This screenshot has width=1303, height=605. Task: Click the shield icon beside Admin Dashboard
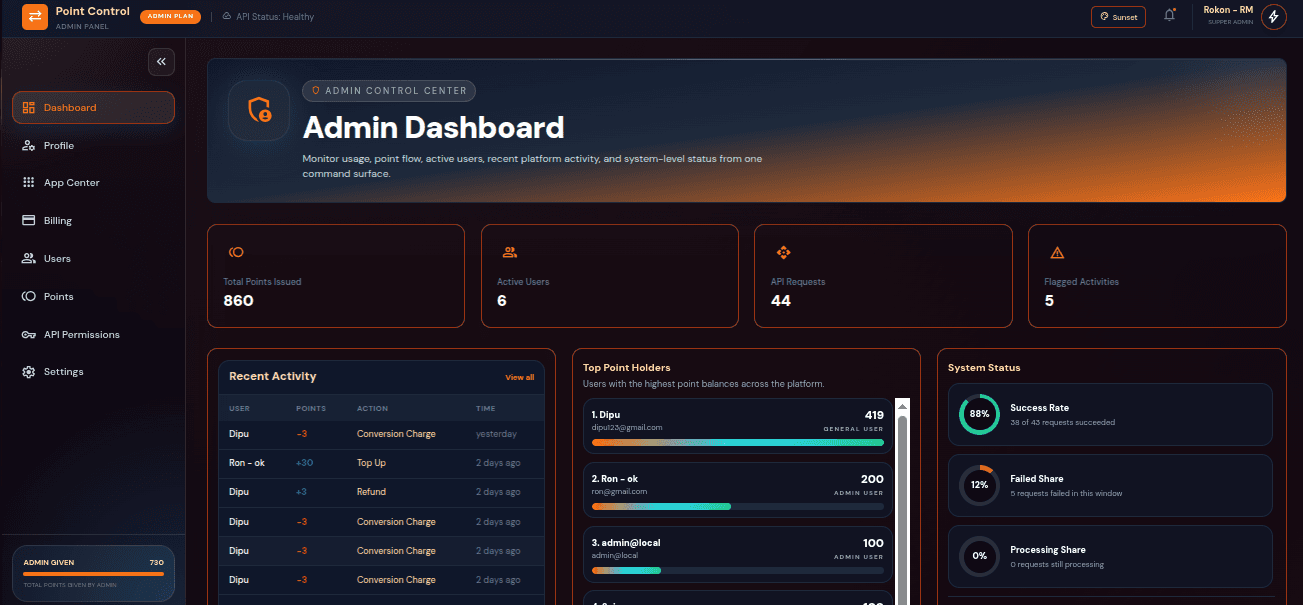pos(259,110)
